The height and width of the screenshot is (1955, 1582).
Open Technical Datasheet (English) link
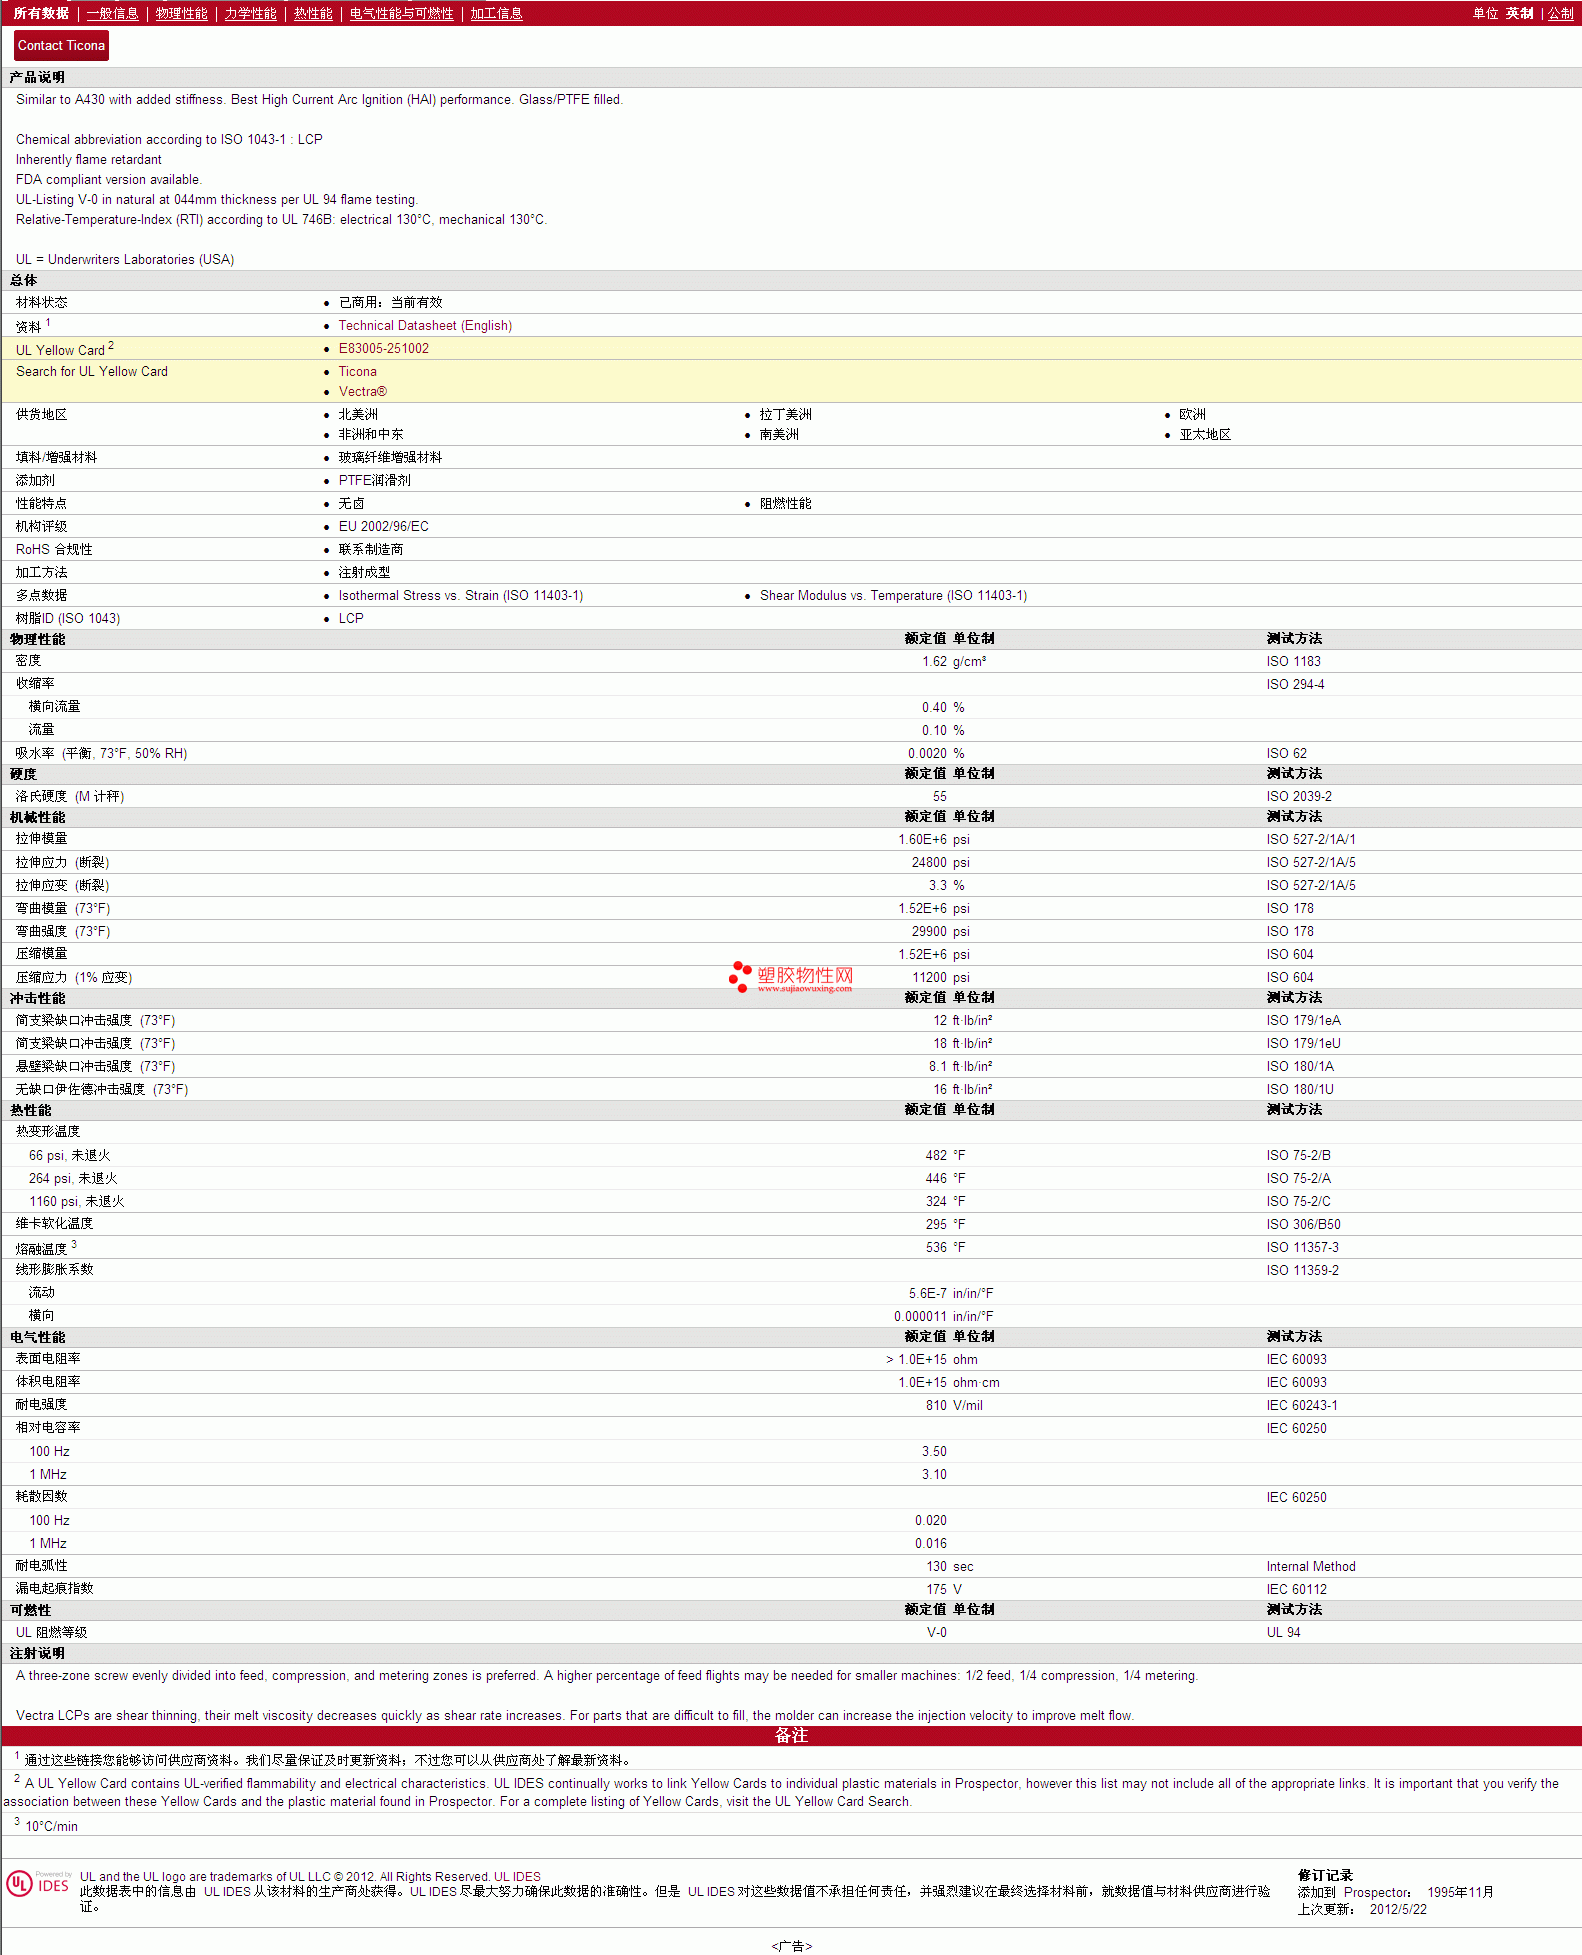[425, 325]
